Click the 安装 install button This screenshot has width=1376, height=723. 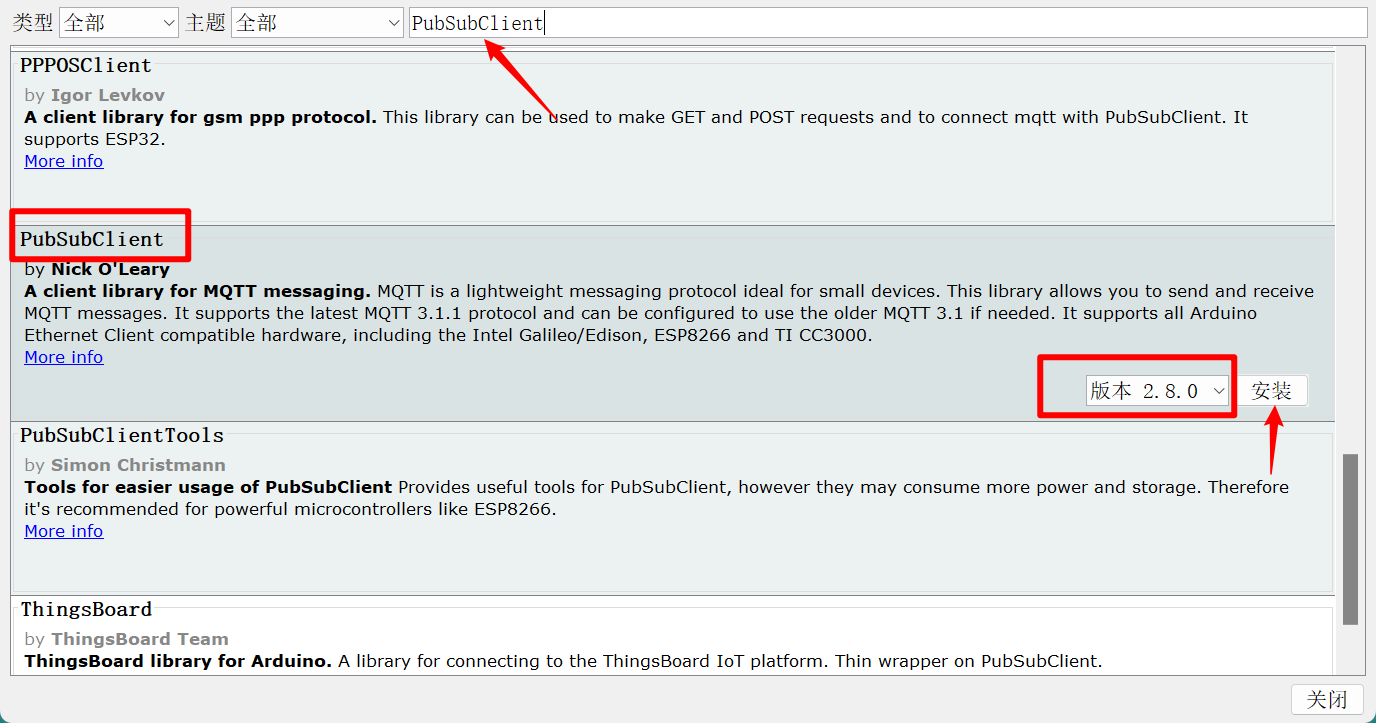click(1272, 391)
